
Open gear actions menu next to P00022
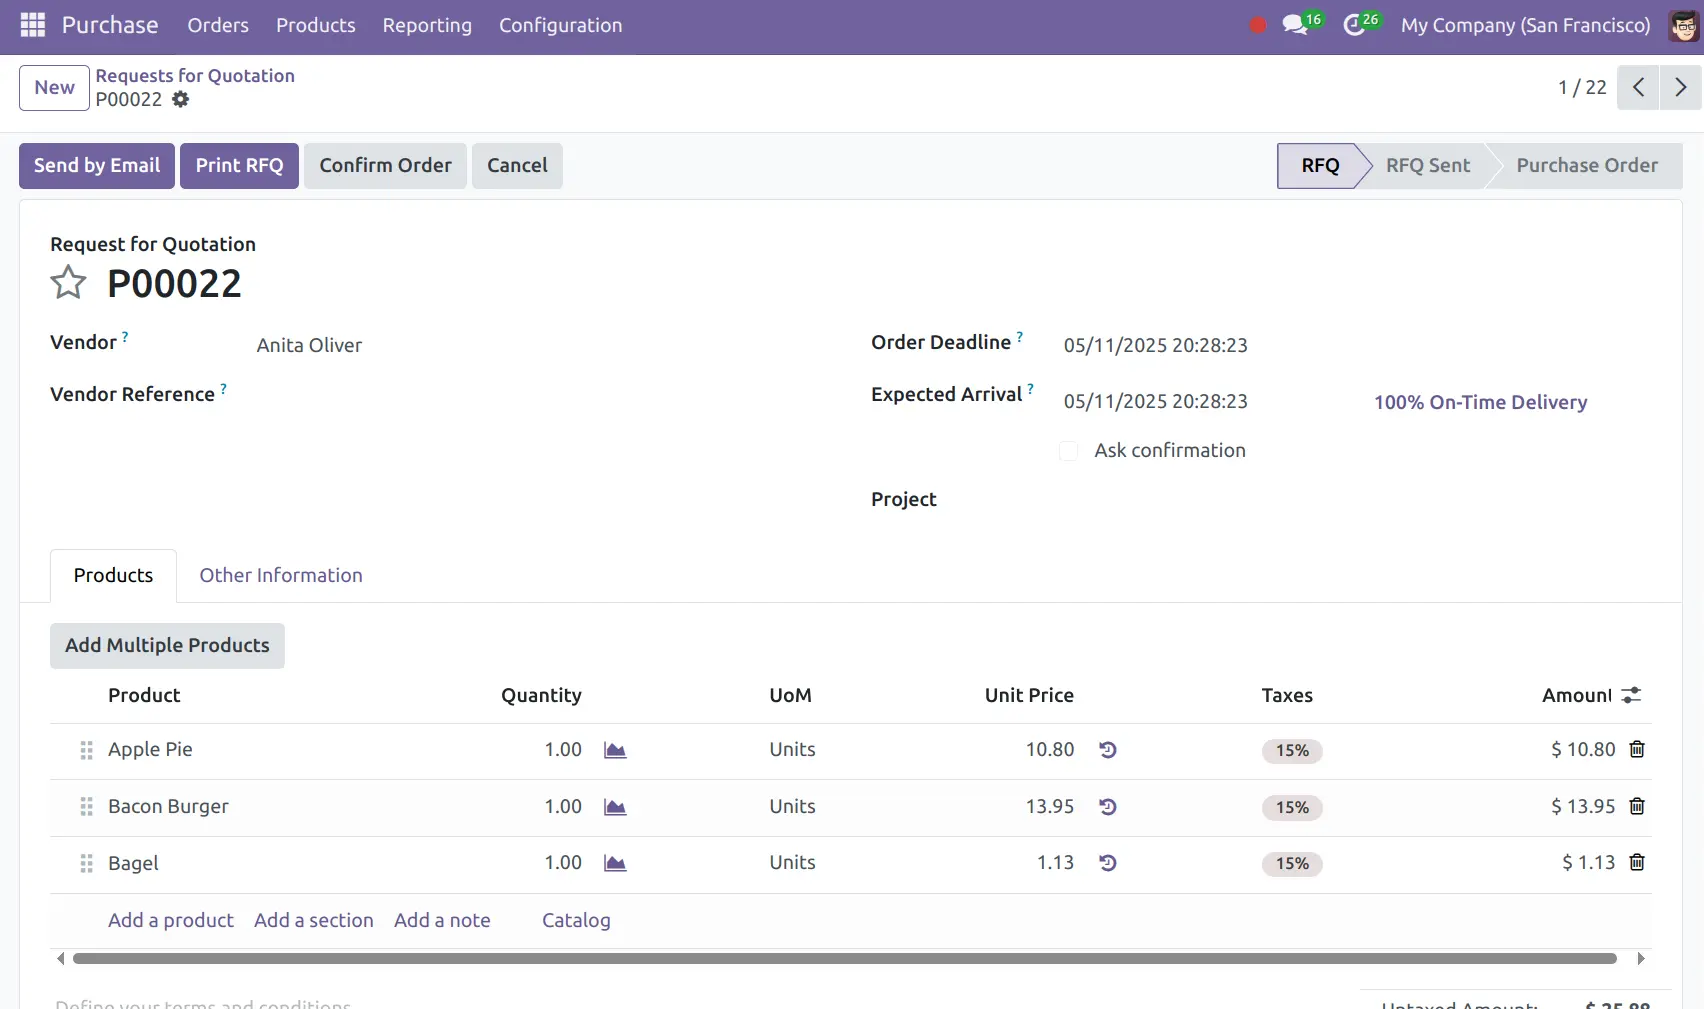point(180,99)
